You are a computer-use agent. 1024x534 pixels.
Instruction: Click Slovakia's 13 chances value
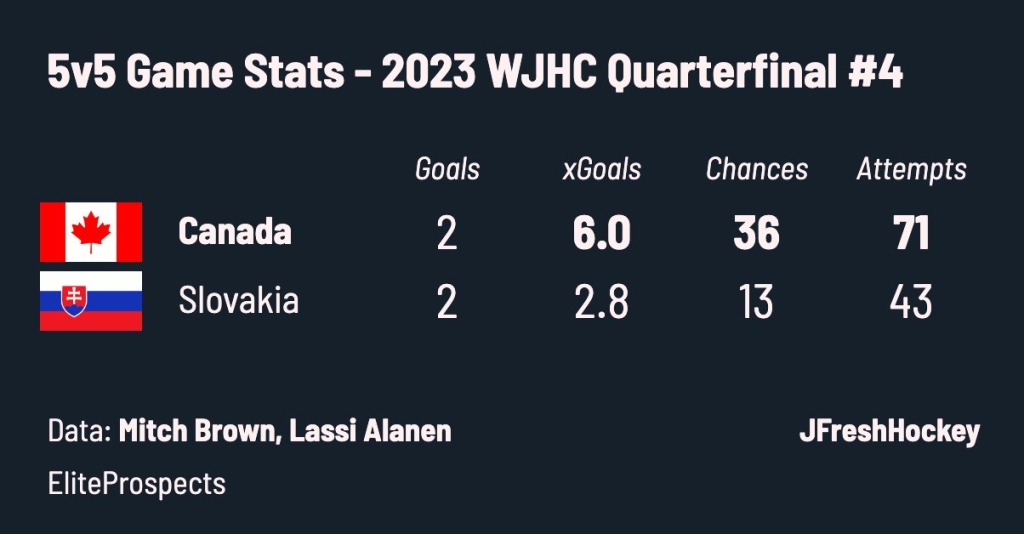(756, 302)
